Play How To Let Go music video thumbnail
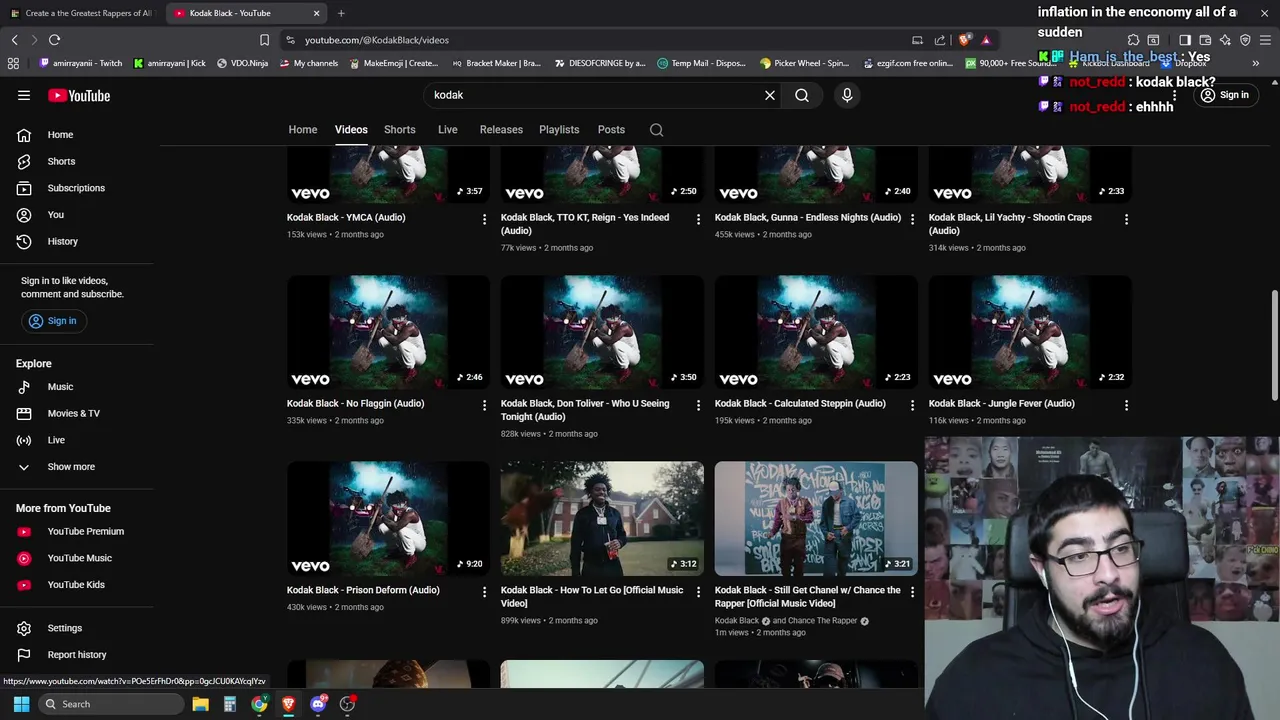 coord(602,518)
